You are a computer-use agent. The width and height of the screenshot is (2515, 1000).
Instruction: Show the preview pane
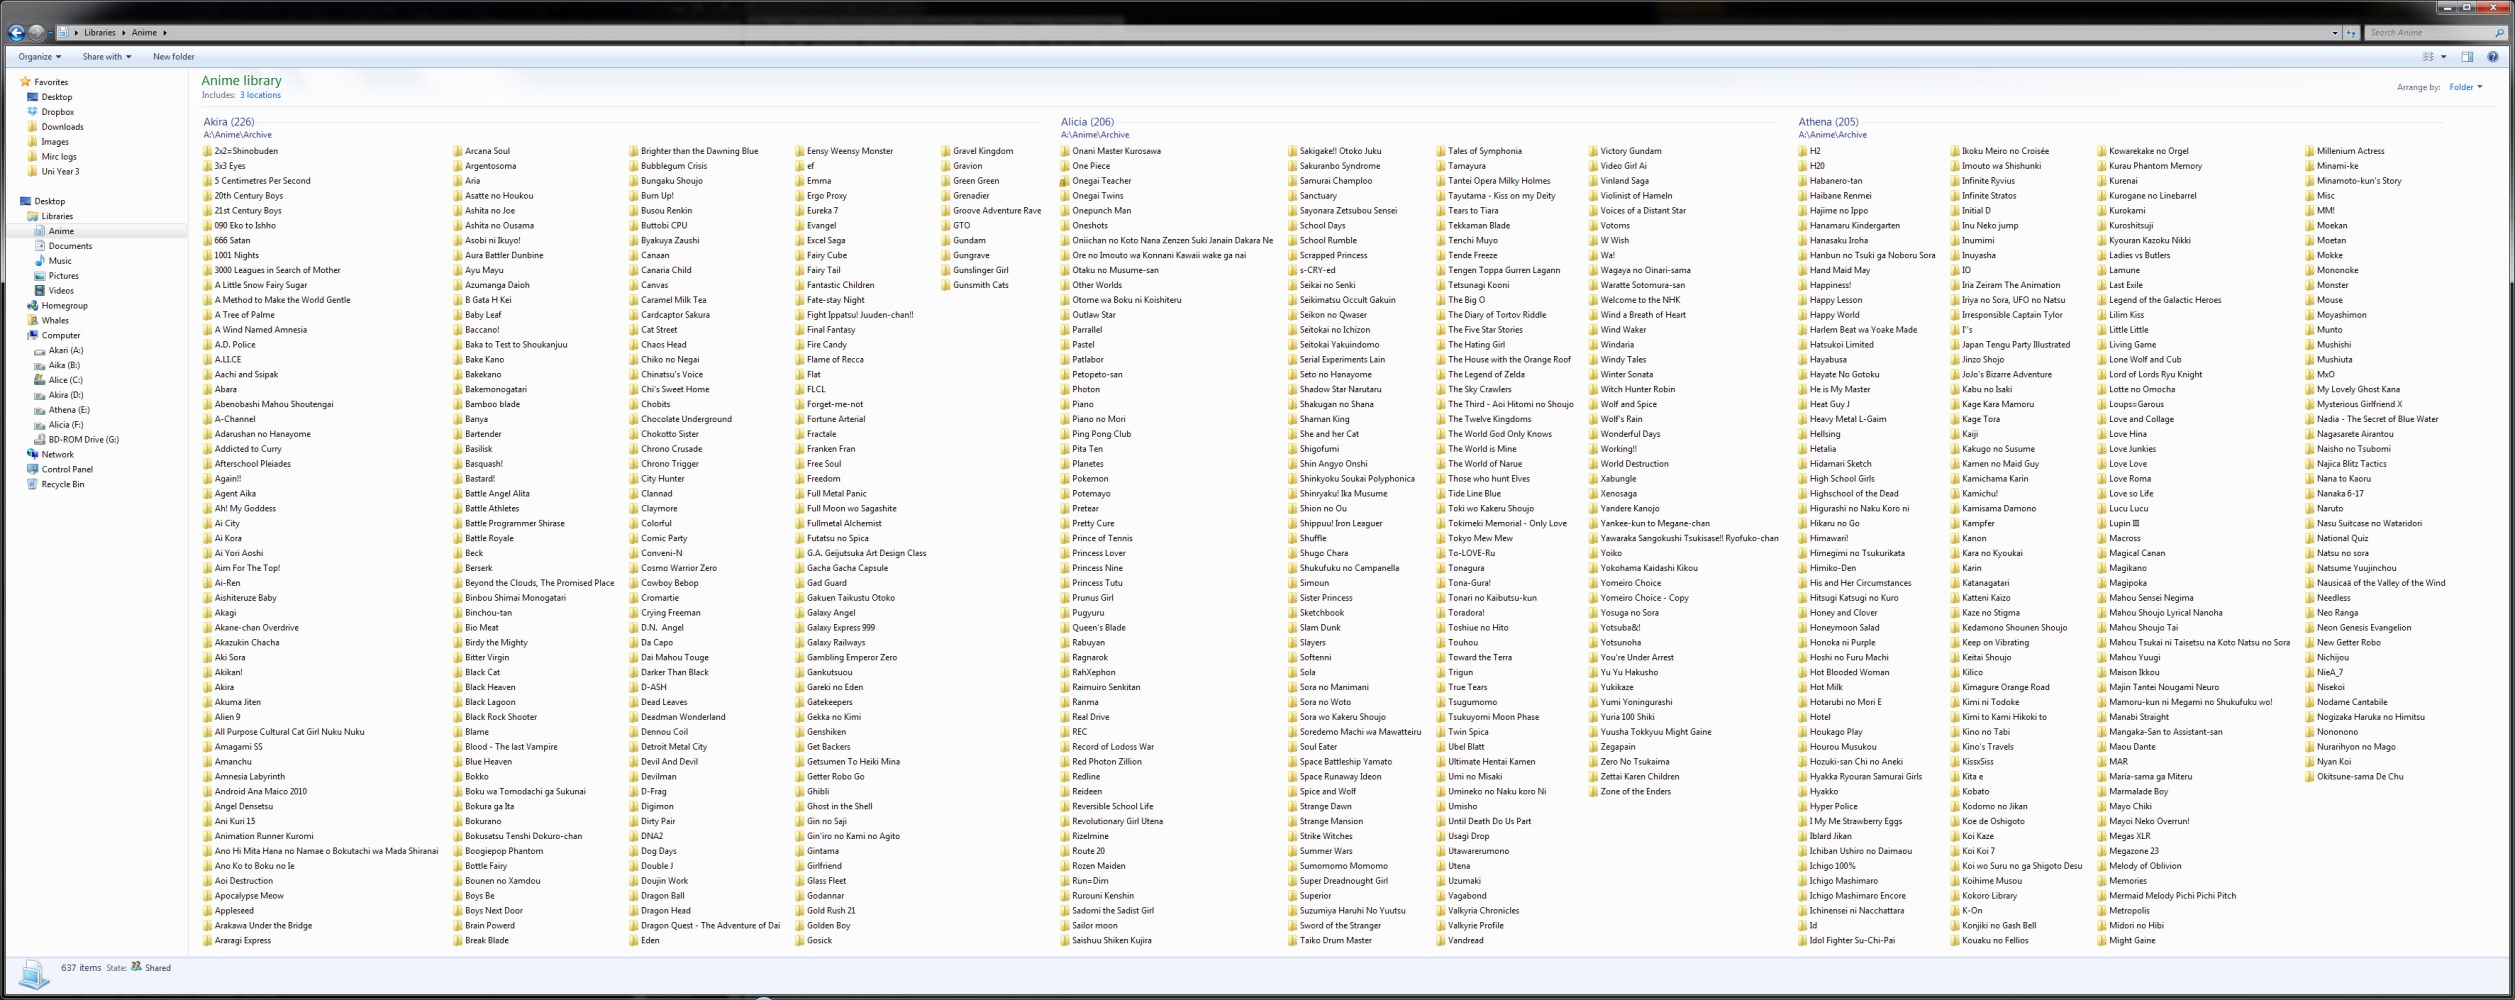point(2467,57)
